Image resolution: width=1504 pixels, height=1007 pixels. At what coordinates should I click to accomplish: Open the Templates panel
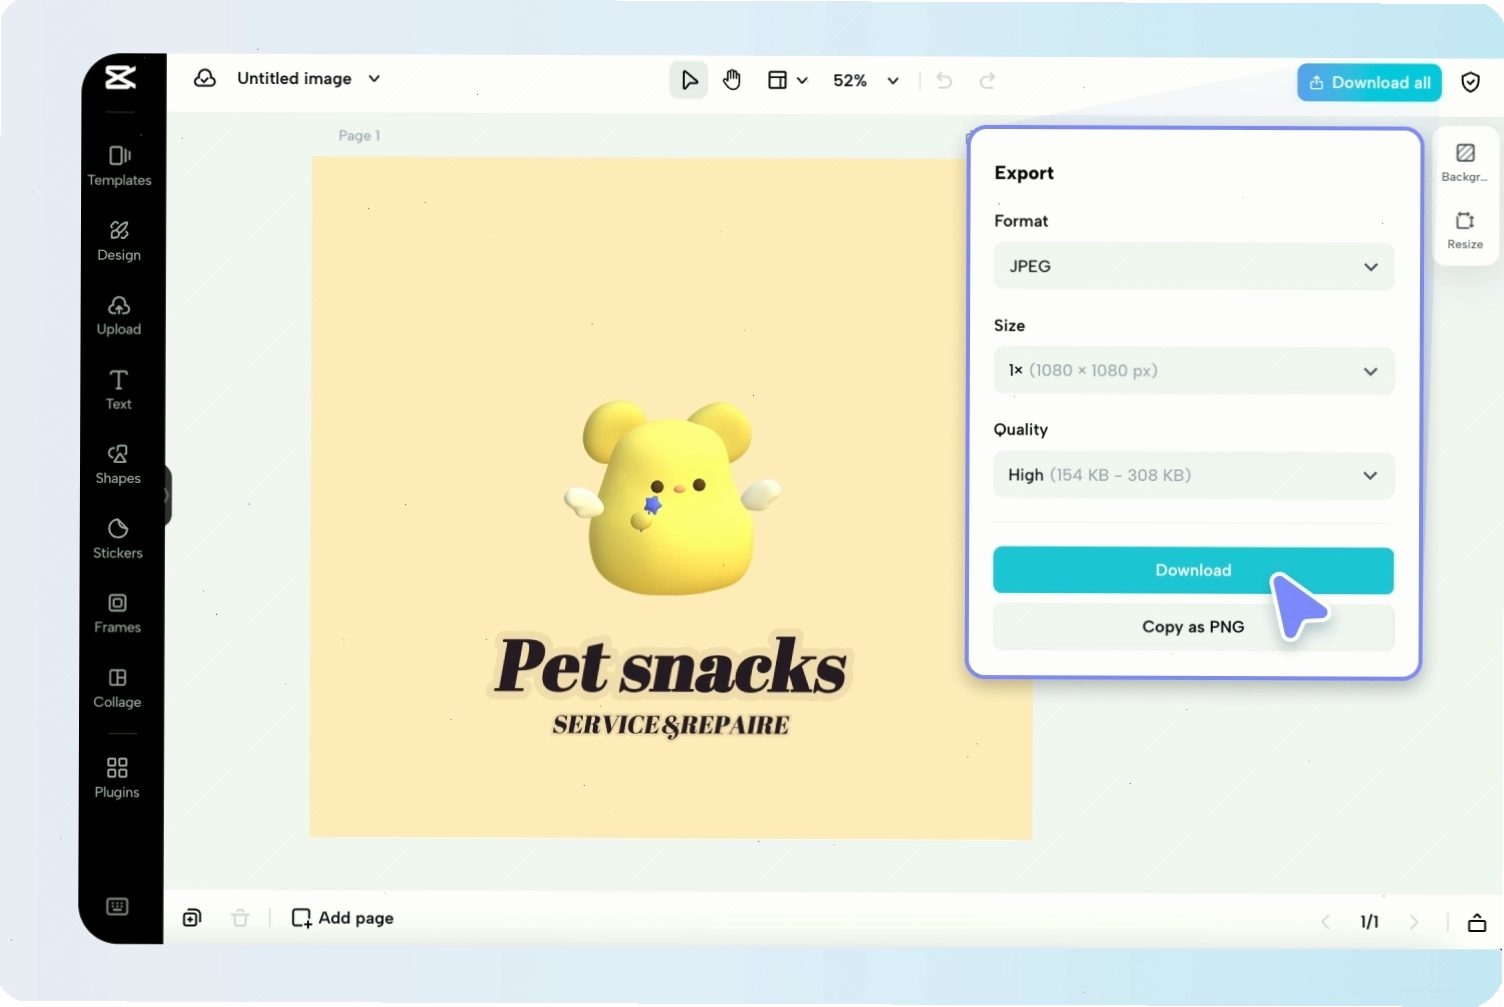(119, 166)
